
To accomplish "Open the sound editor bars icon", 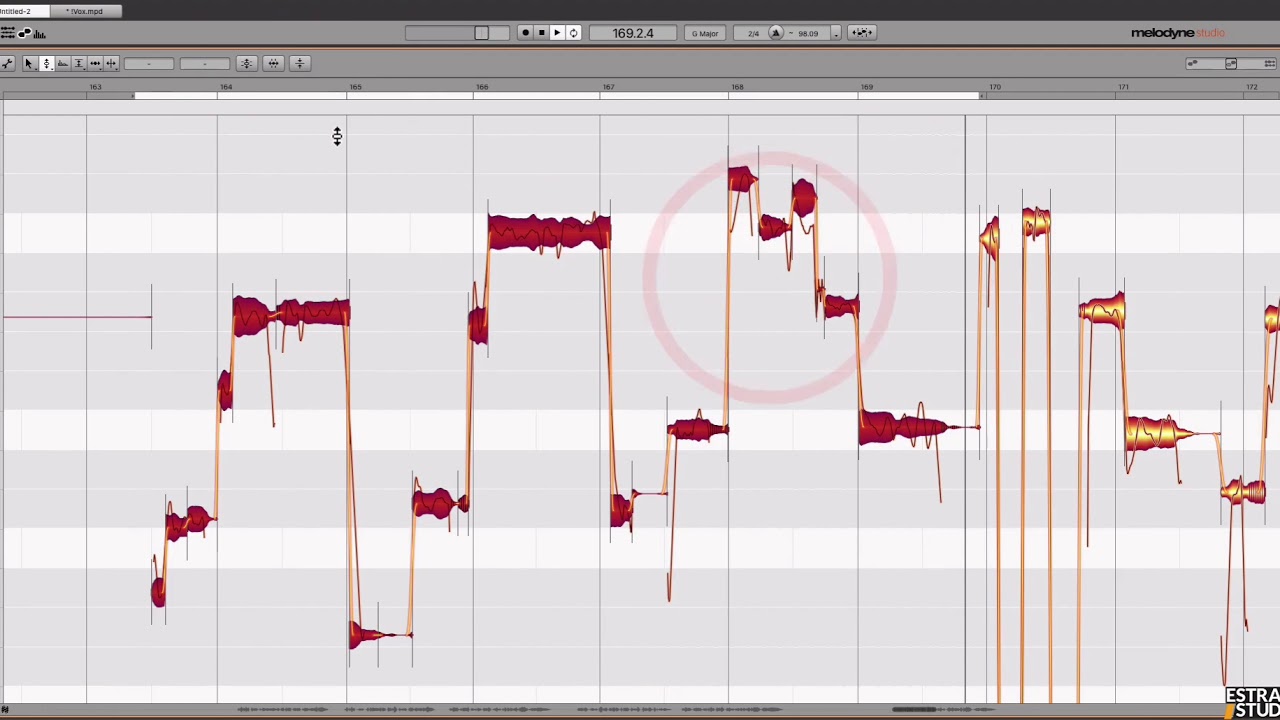I will 40,34.
